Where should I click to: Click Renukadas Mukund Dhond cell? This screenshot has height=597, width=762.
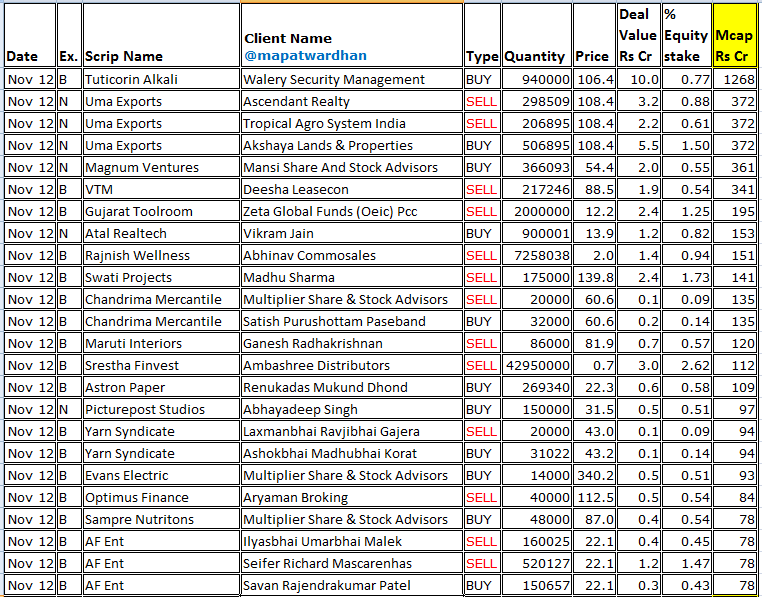click(352, 387)
